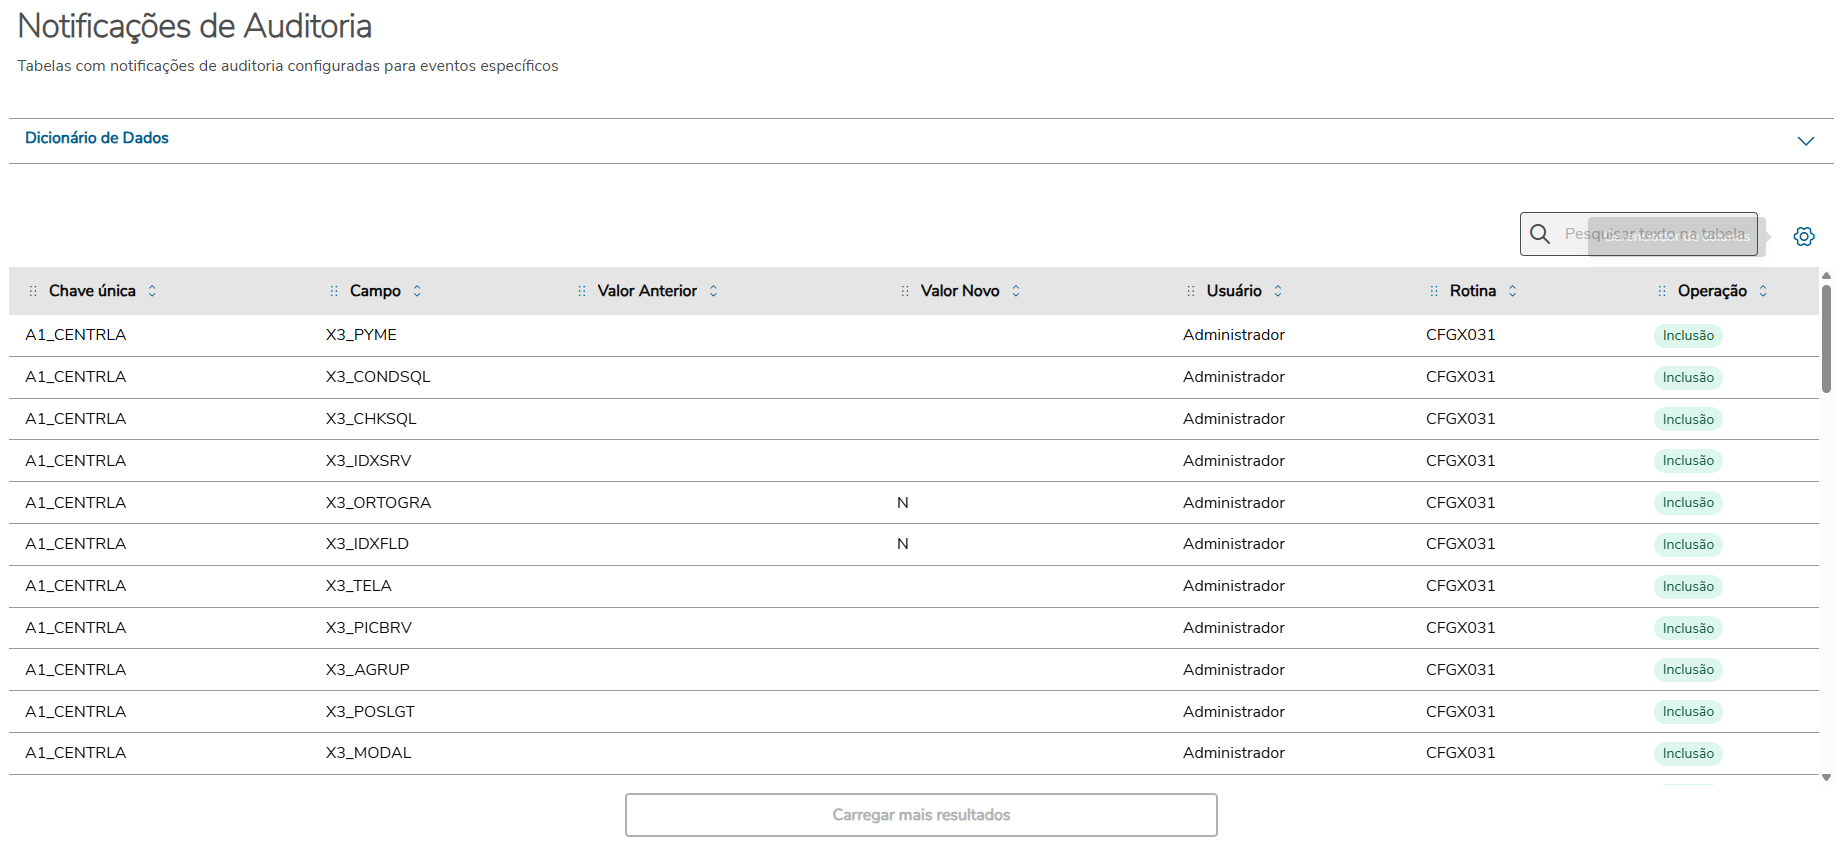The width and height of the screenshot is (1841, 846).
Task: Sort the Valor Novo column
Action: (1016, 291)
